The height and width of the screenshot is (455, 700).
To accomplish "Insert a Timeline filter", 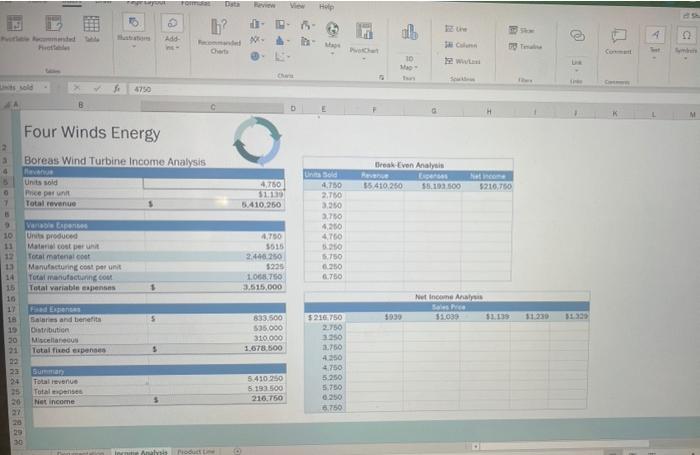I will click(x=525, y=46).
